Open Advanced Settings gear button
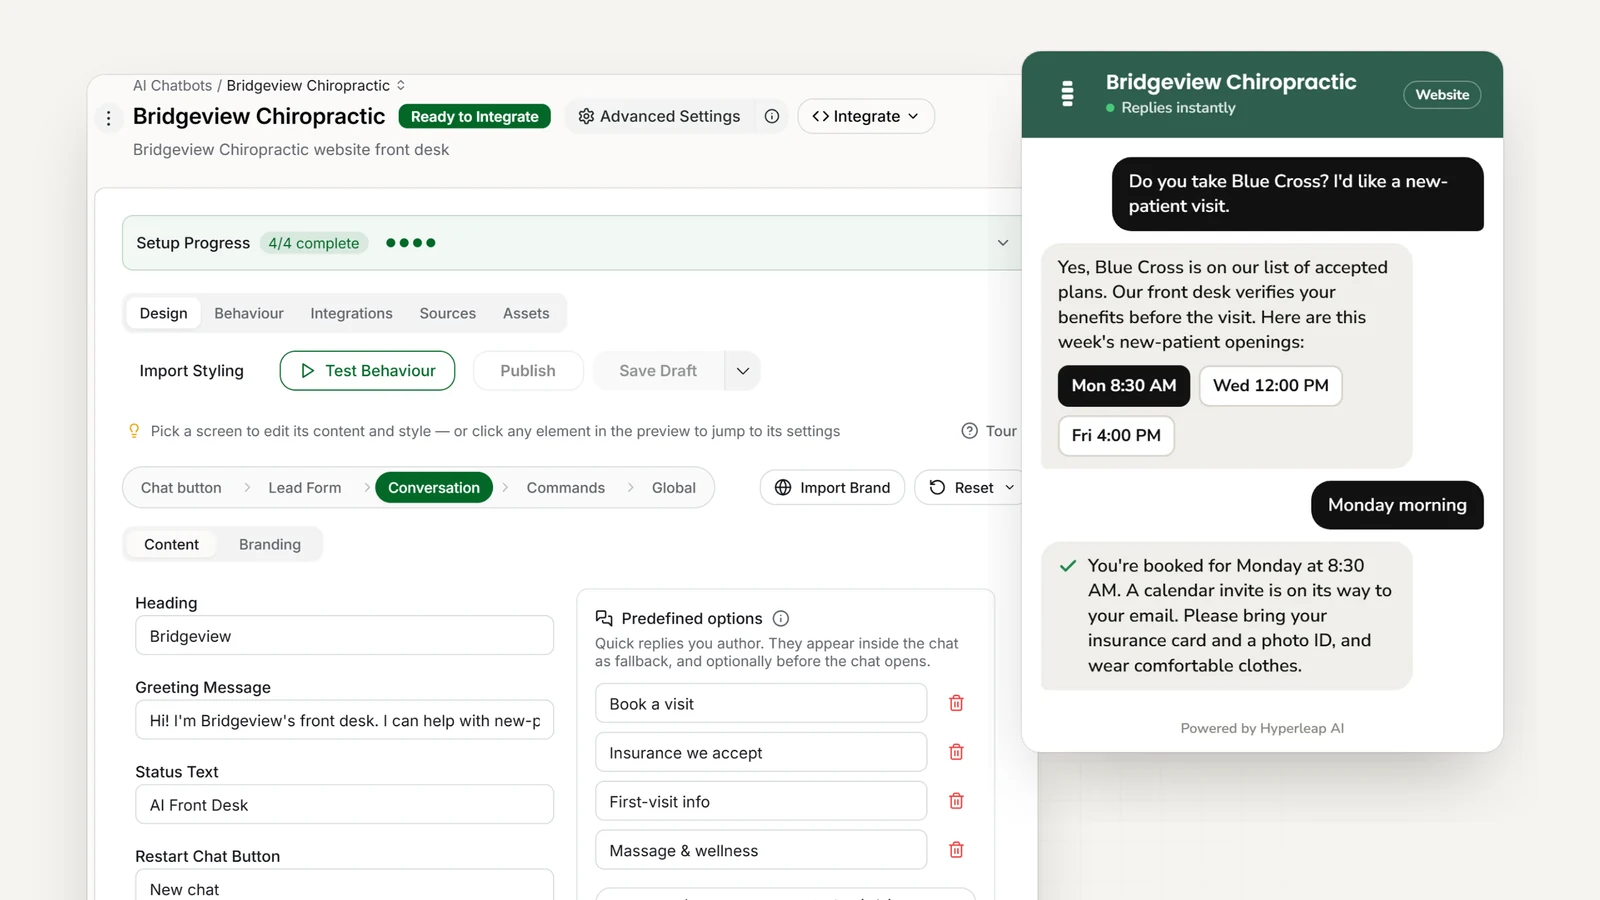The width and height of the screenshot is (1600, 900). point(660,116)
